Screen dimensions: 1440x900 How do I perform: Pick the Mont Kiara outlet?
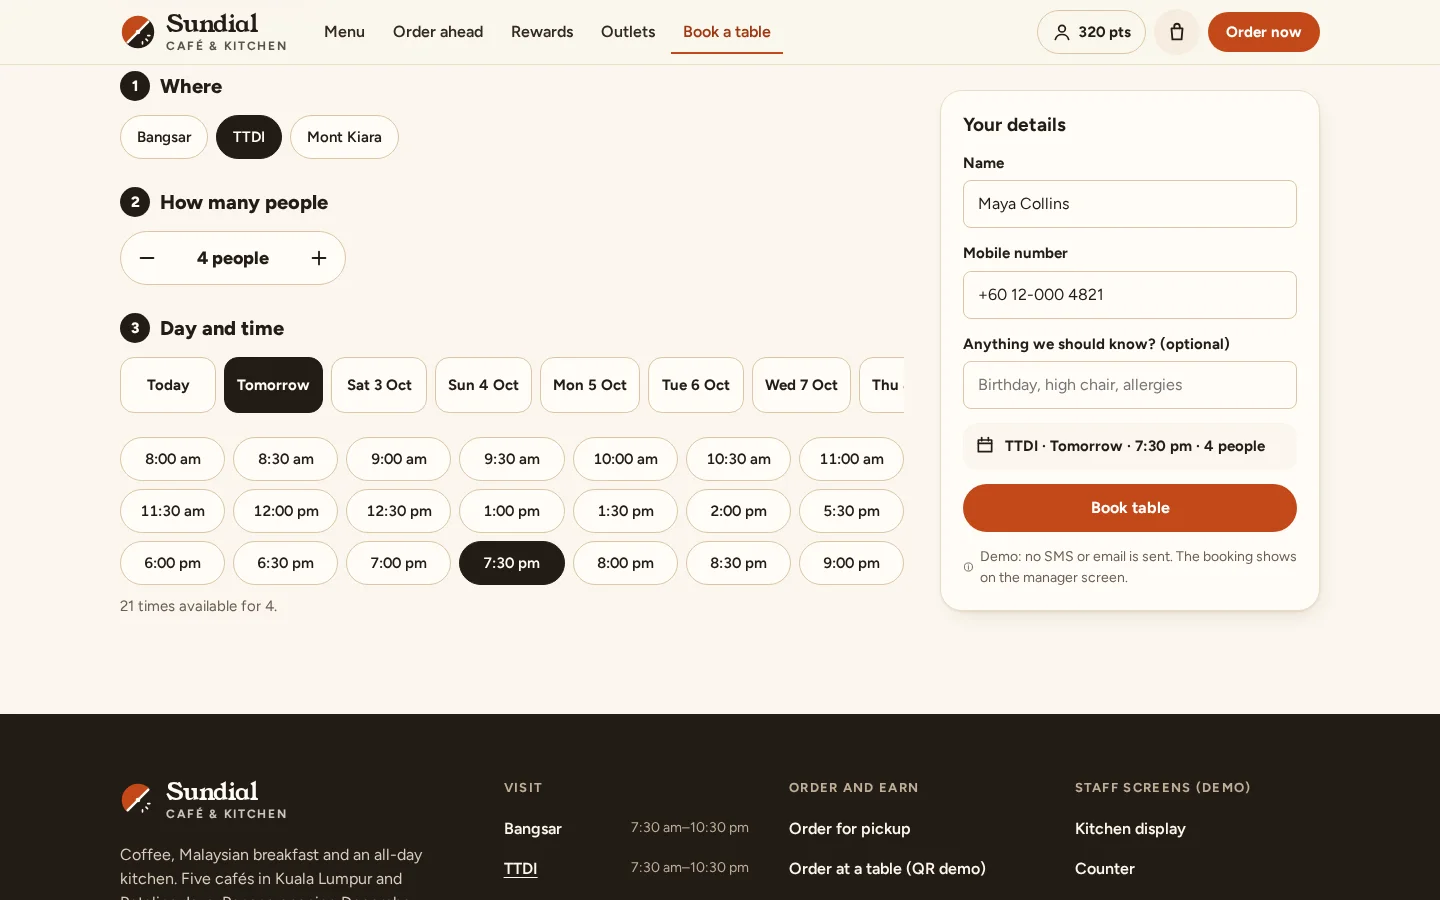344,137
